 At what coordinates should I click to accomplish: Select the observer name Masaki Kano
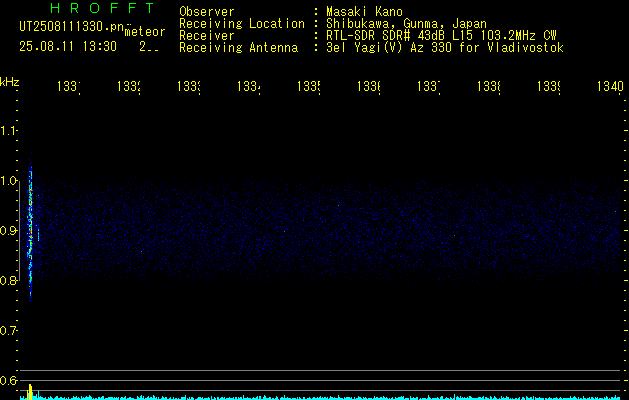(x=364, y=12)
